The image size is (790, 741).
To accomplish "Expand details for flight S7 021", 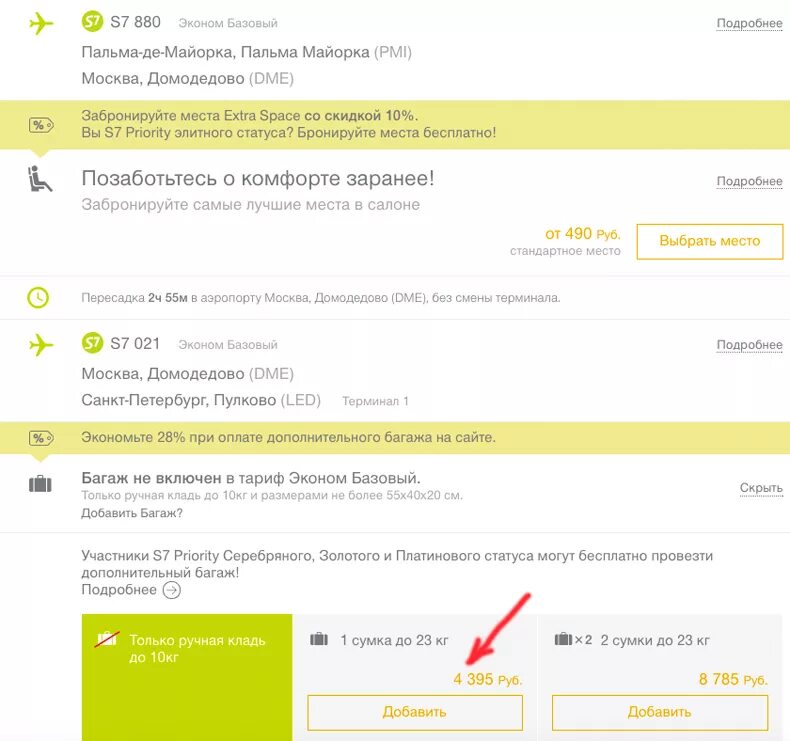I will pos(749,345).
